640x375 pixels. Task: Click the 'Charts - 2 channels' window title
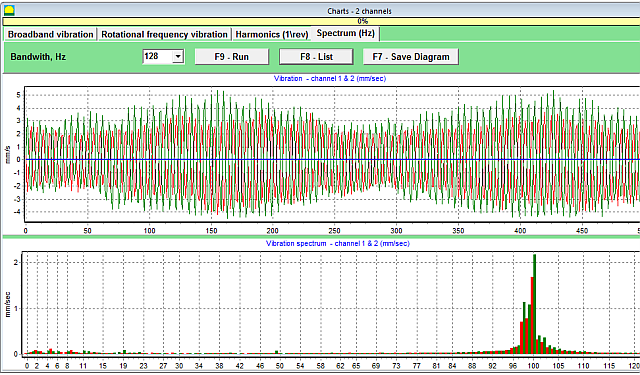click(x=359, y=11)
